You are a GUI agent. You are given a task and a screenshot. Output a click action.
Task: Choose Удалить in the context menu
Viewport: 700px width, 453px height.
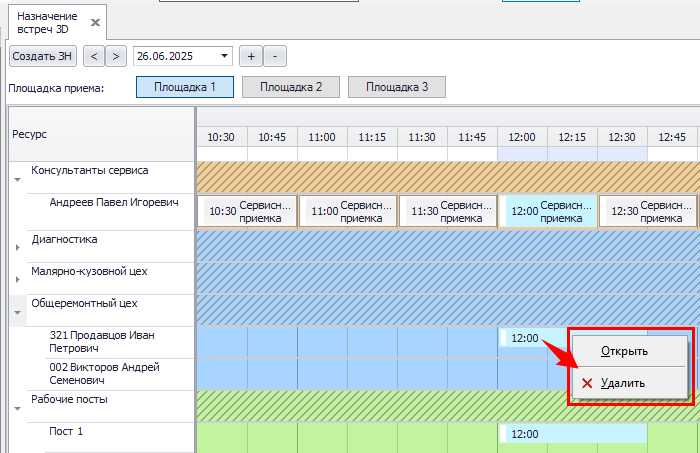tap(622, 383)
